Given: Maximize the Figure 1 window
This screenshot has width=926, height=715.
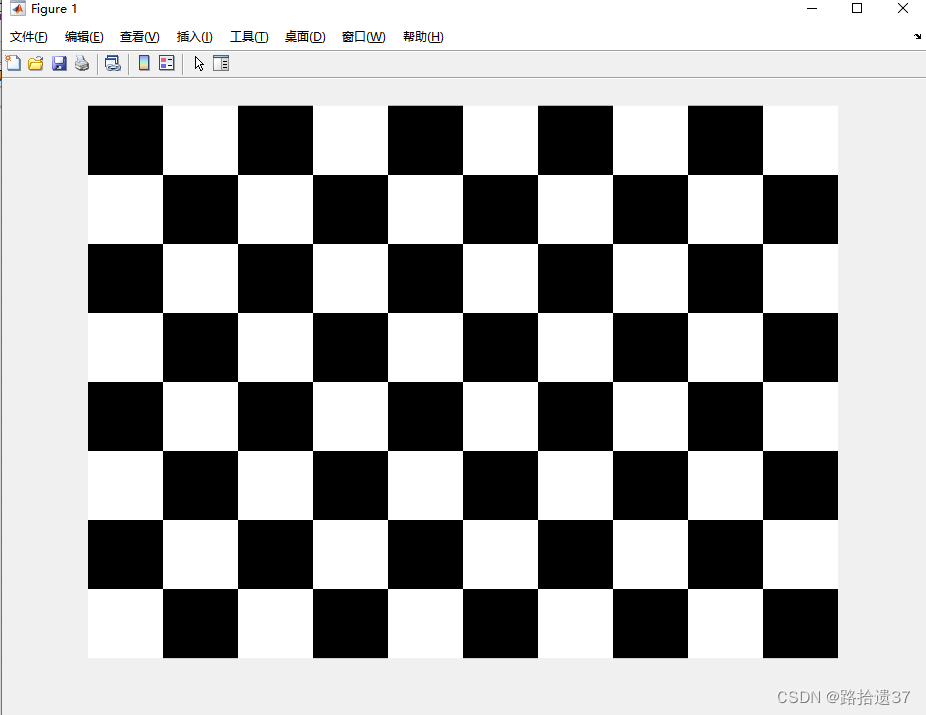Looking at the screenshot, I should pos(857,9).
